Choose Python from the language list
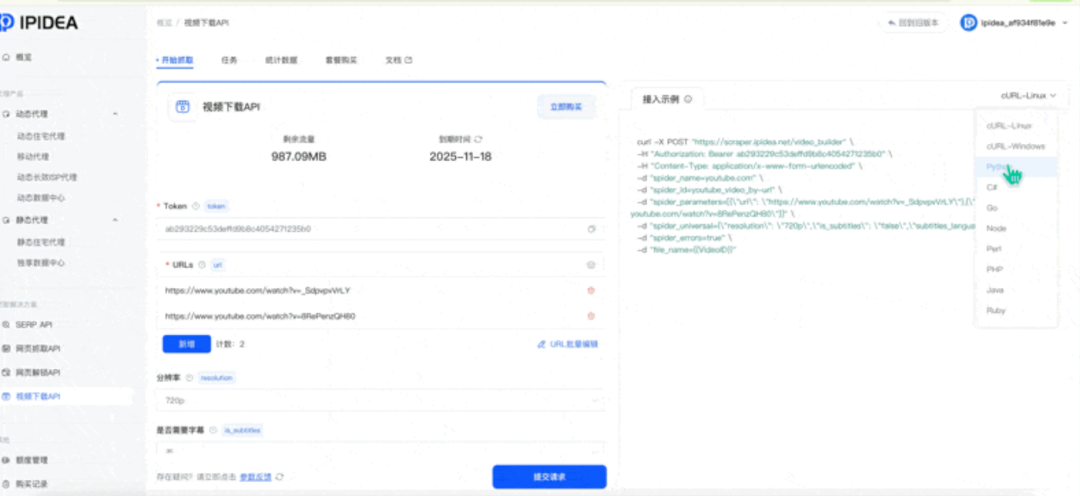This screenshot has width=1080, height=496. (x=1015, y=167)
